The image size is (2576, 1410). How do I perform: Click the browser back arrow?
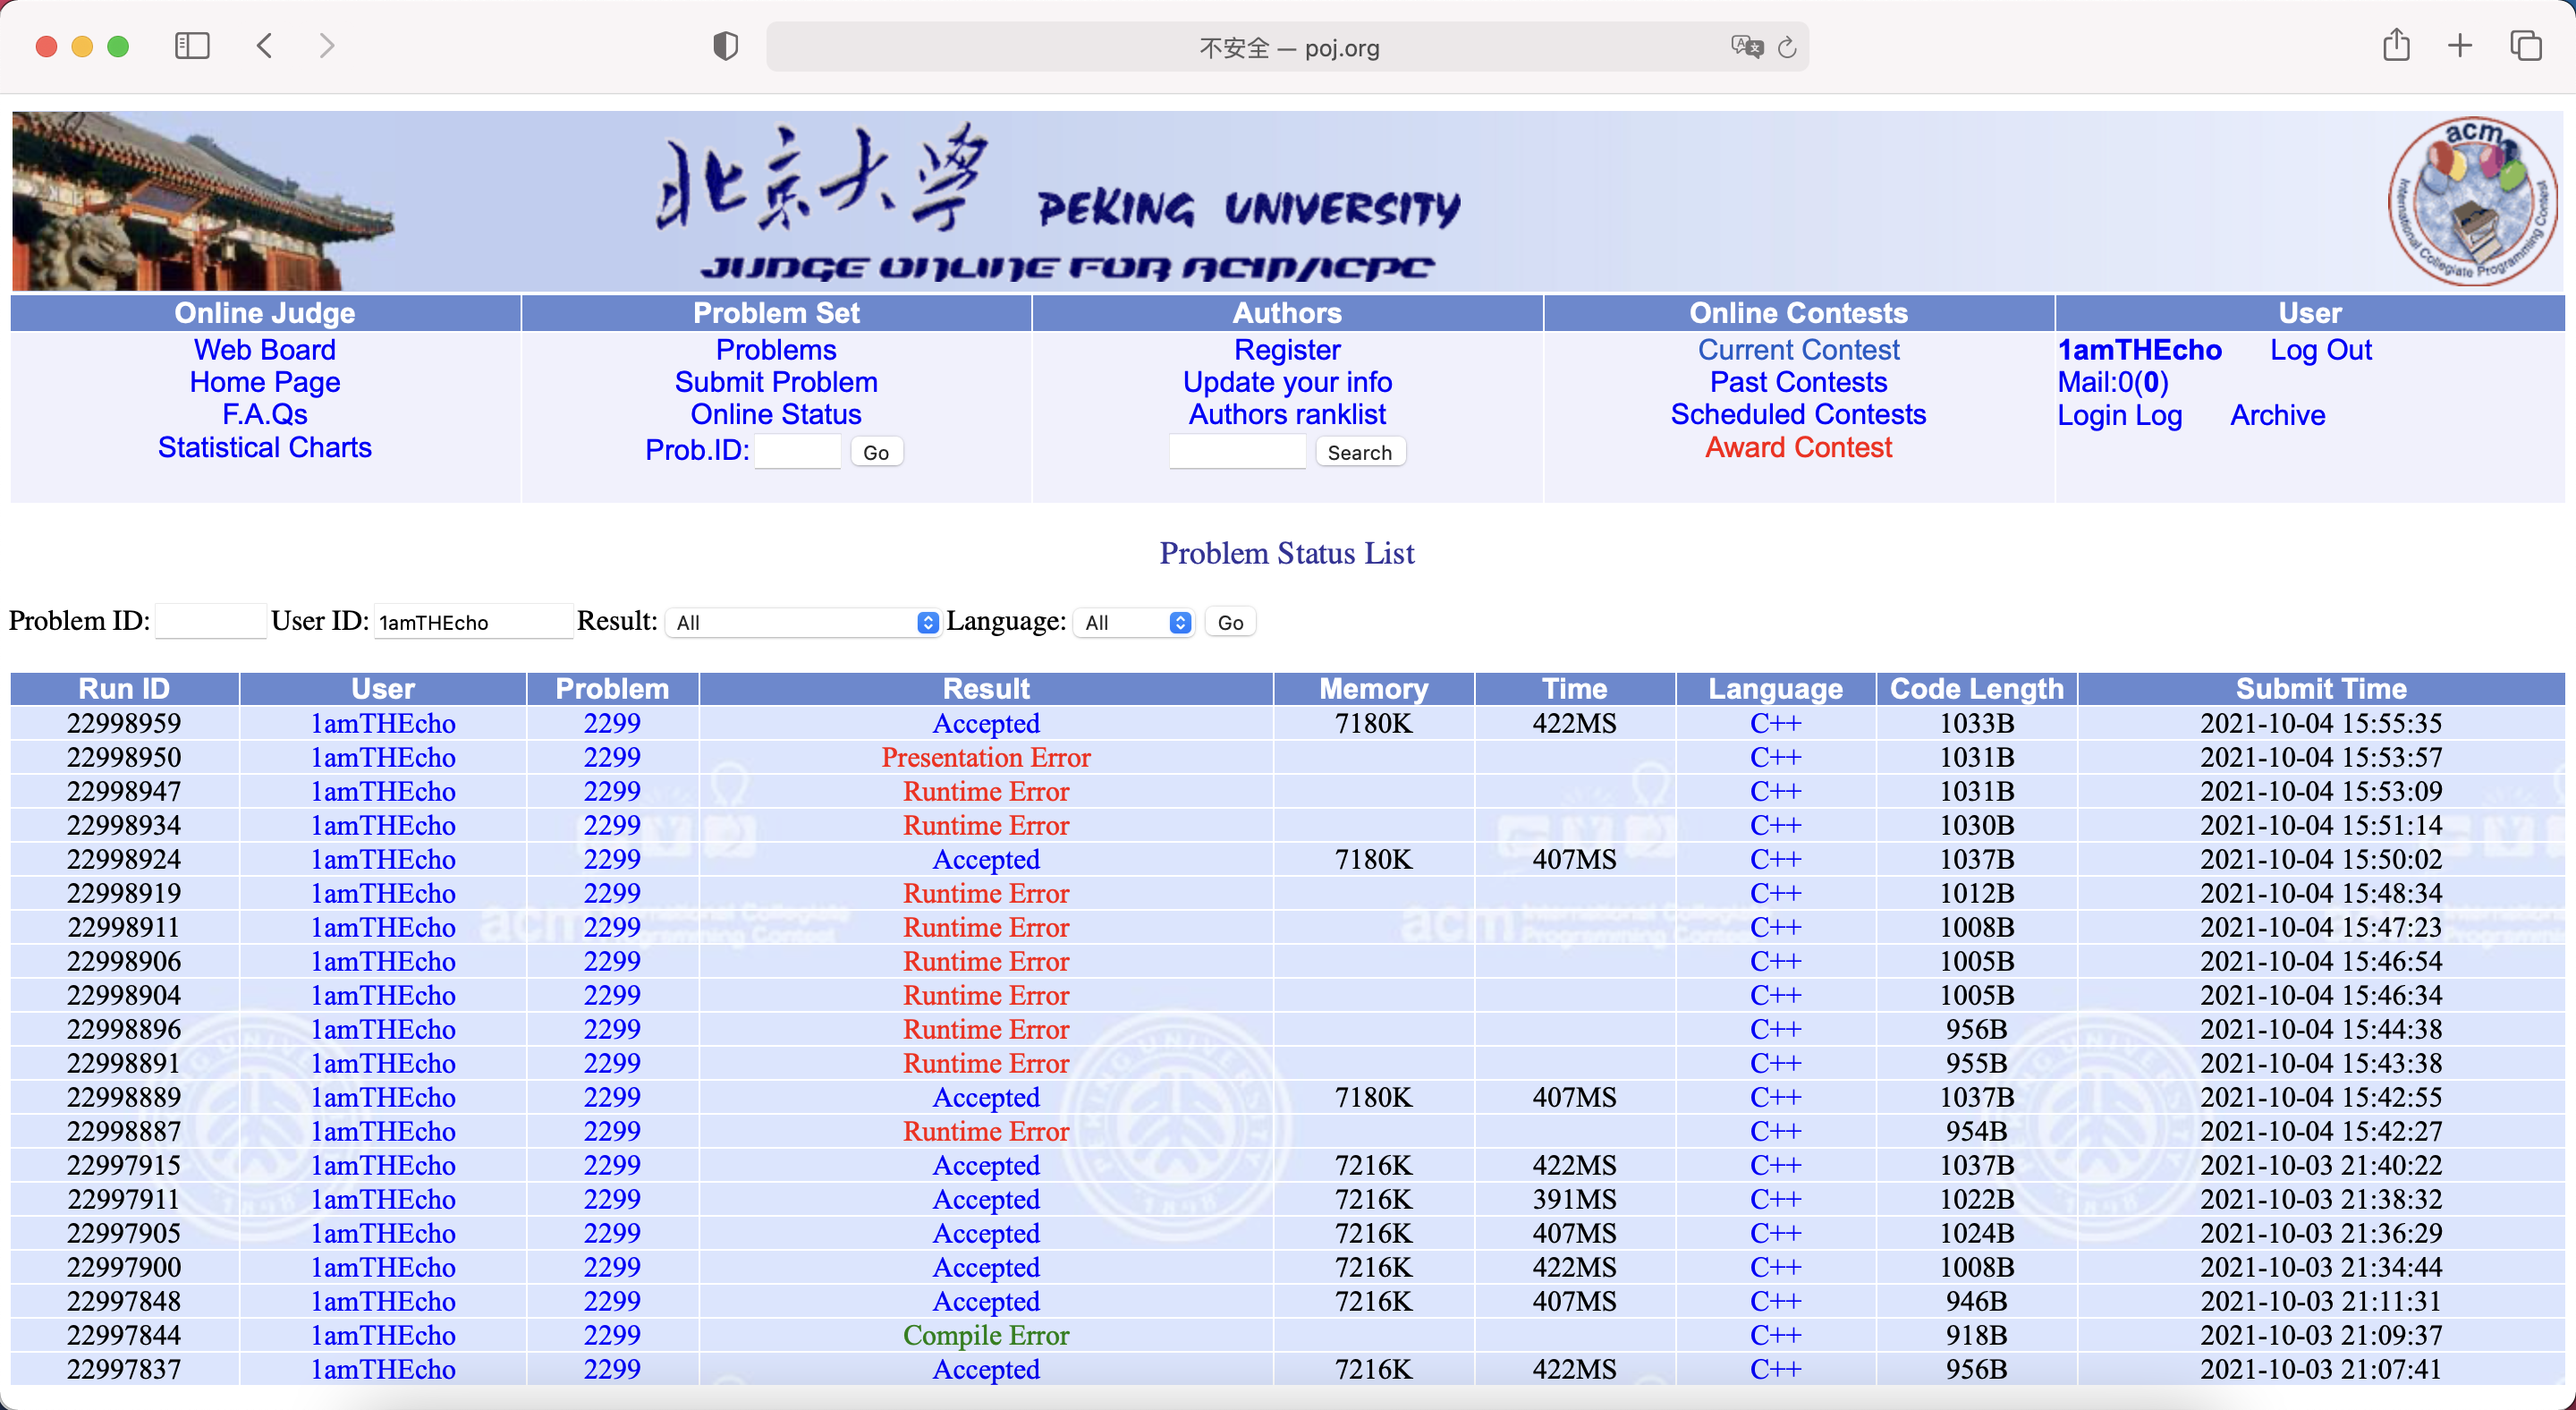(x=265, y=46)
